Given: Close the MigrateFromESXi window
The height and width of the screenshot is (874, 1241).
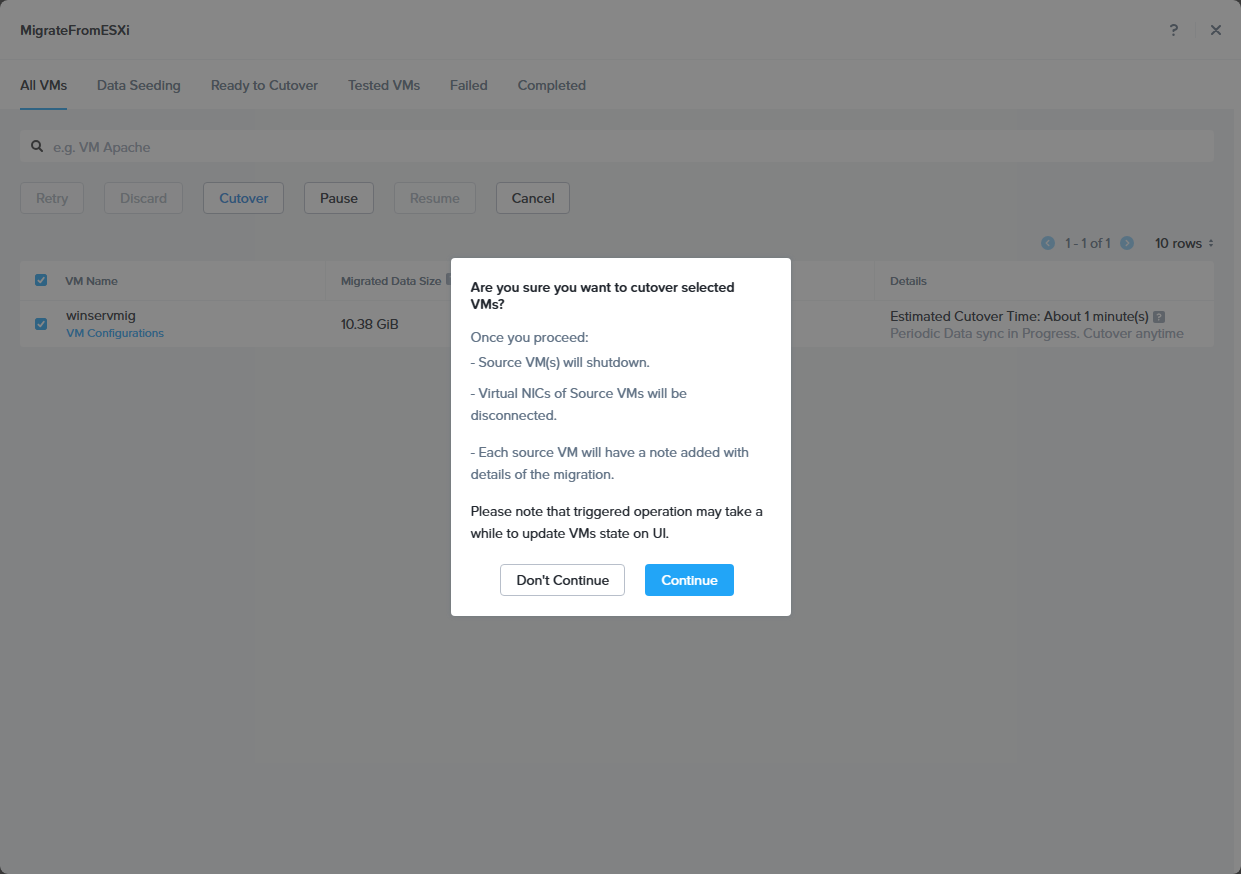Looking at the screenshot, I should pyautogui.click(x=1216, y=30).
